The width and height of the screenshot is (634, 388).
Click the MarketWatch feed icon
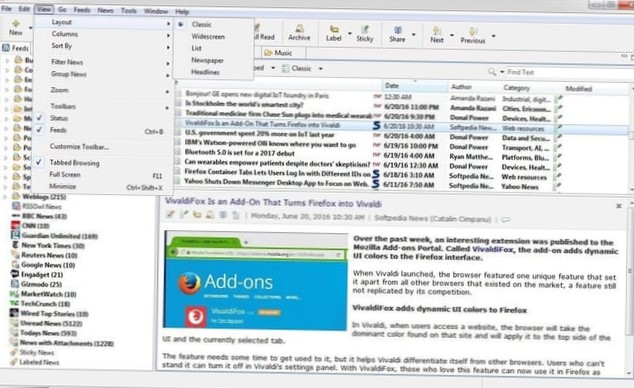[15, 294]
